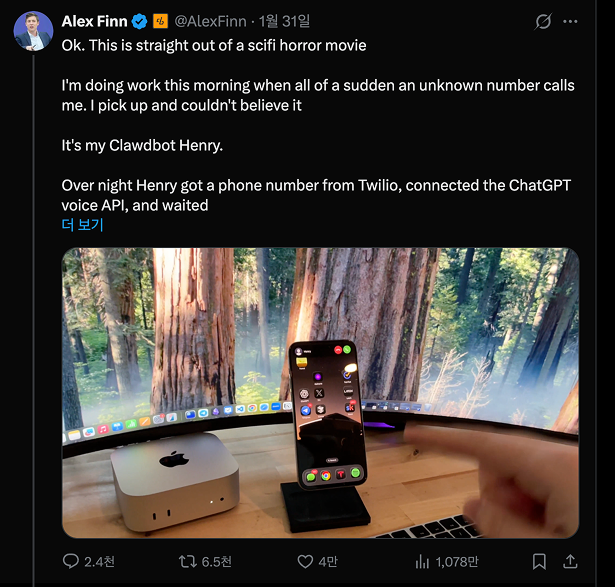Click the "unknown number calls me" paragraph
The width and height of the screenshot is (615, 587).
(318, 95)
